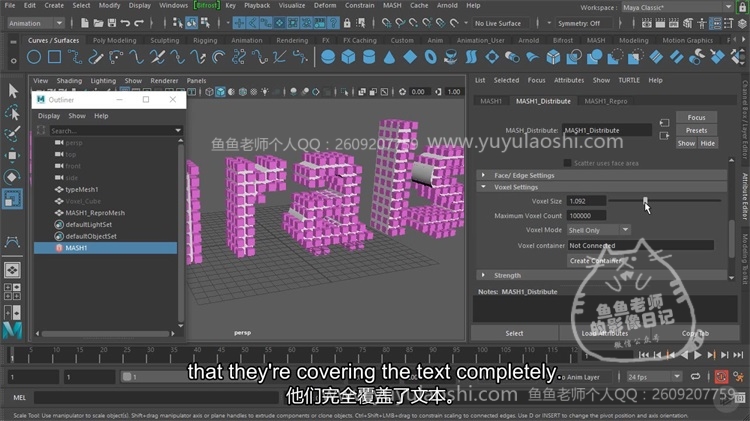Click the Maximum Voxel Count field
This screenshot has width=750, height=421.
586,216
